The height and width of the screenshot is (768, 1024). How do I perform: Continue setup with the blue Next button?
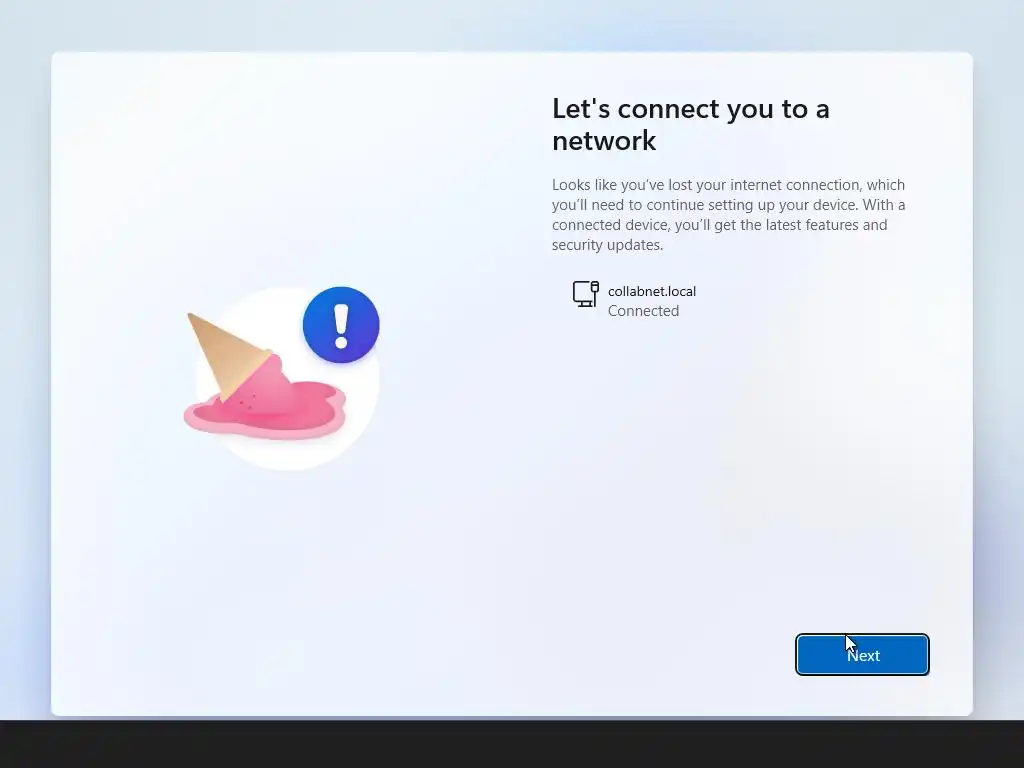[x=862, y=654]
